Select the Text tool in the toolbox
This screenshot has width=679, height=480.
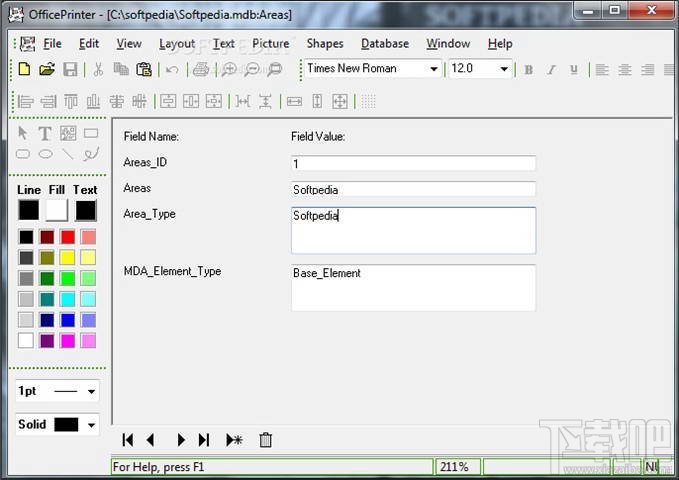(45, 133)
